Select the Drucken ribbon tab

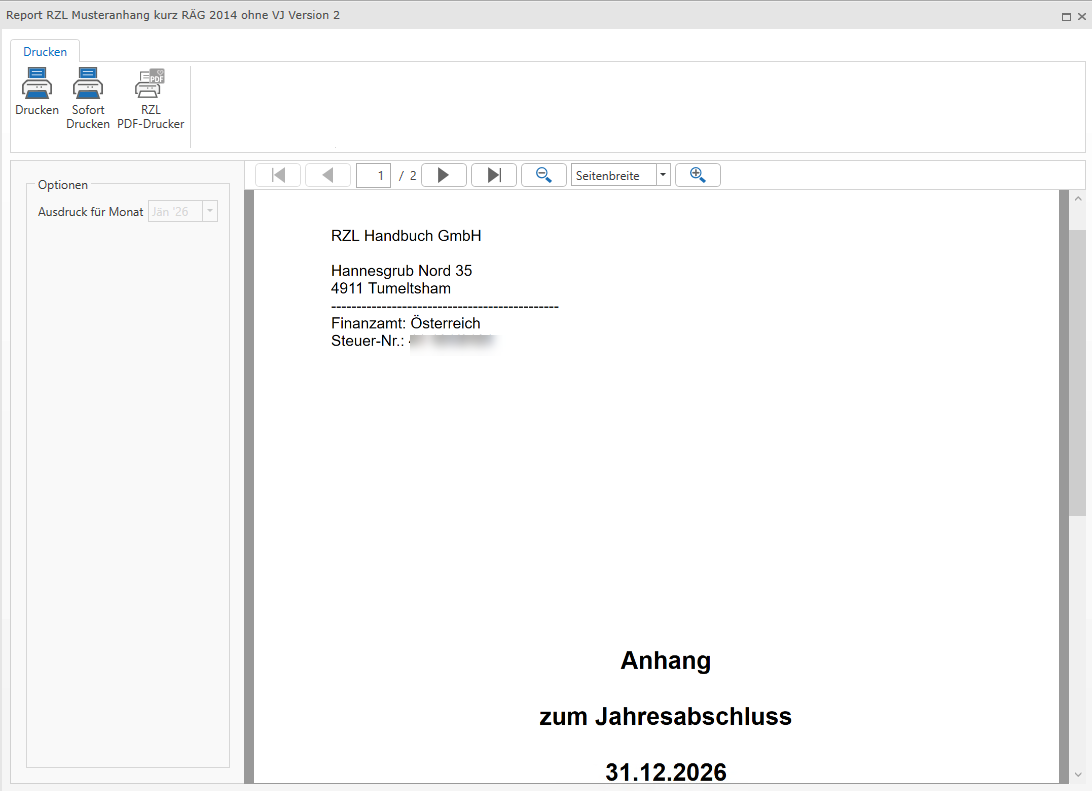point(45,52)
